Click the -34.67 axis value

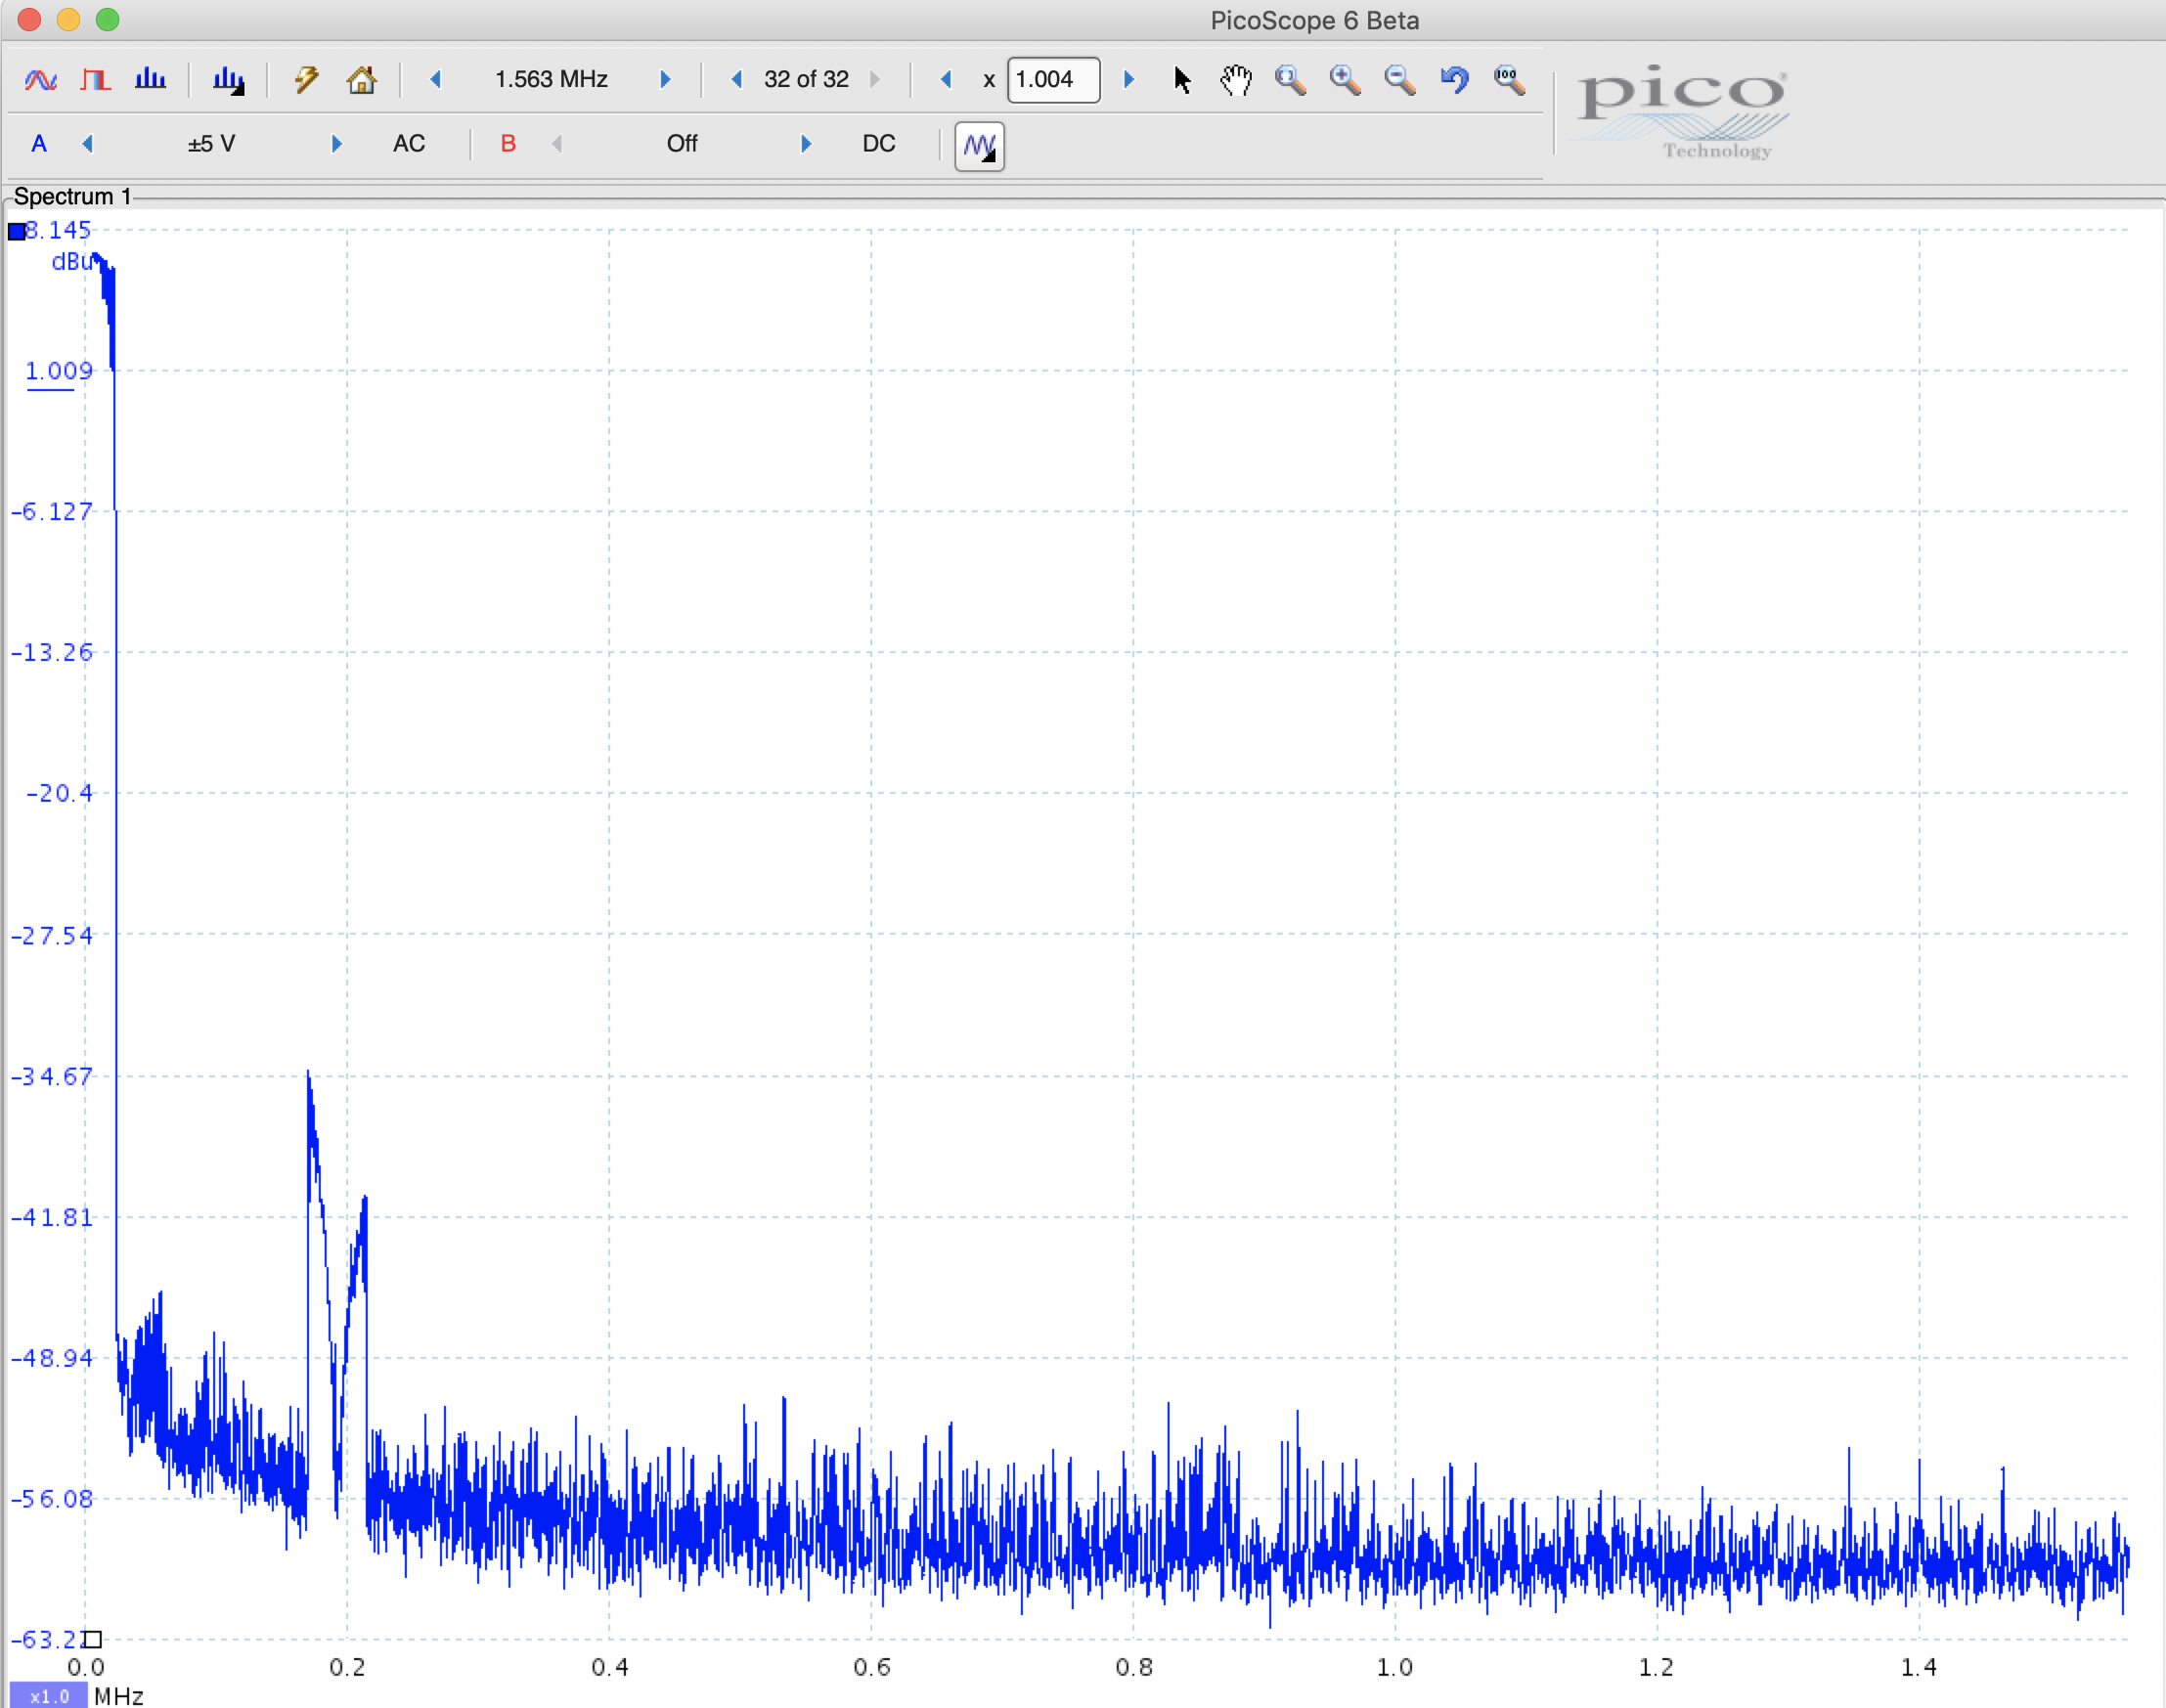52,1076
